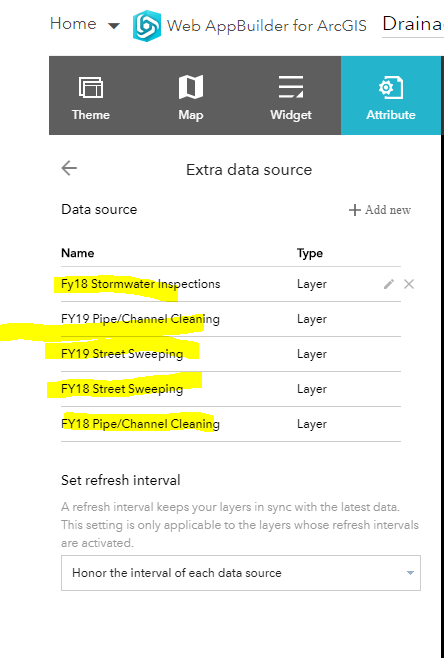Expand the Home dropdown arrow
444x658 pixels.
pos(114,26)
